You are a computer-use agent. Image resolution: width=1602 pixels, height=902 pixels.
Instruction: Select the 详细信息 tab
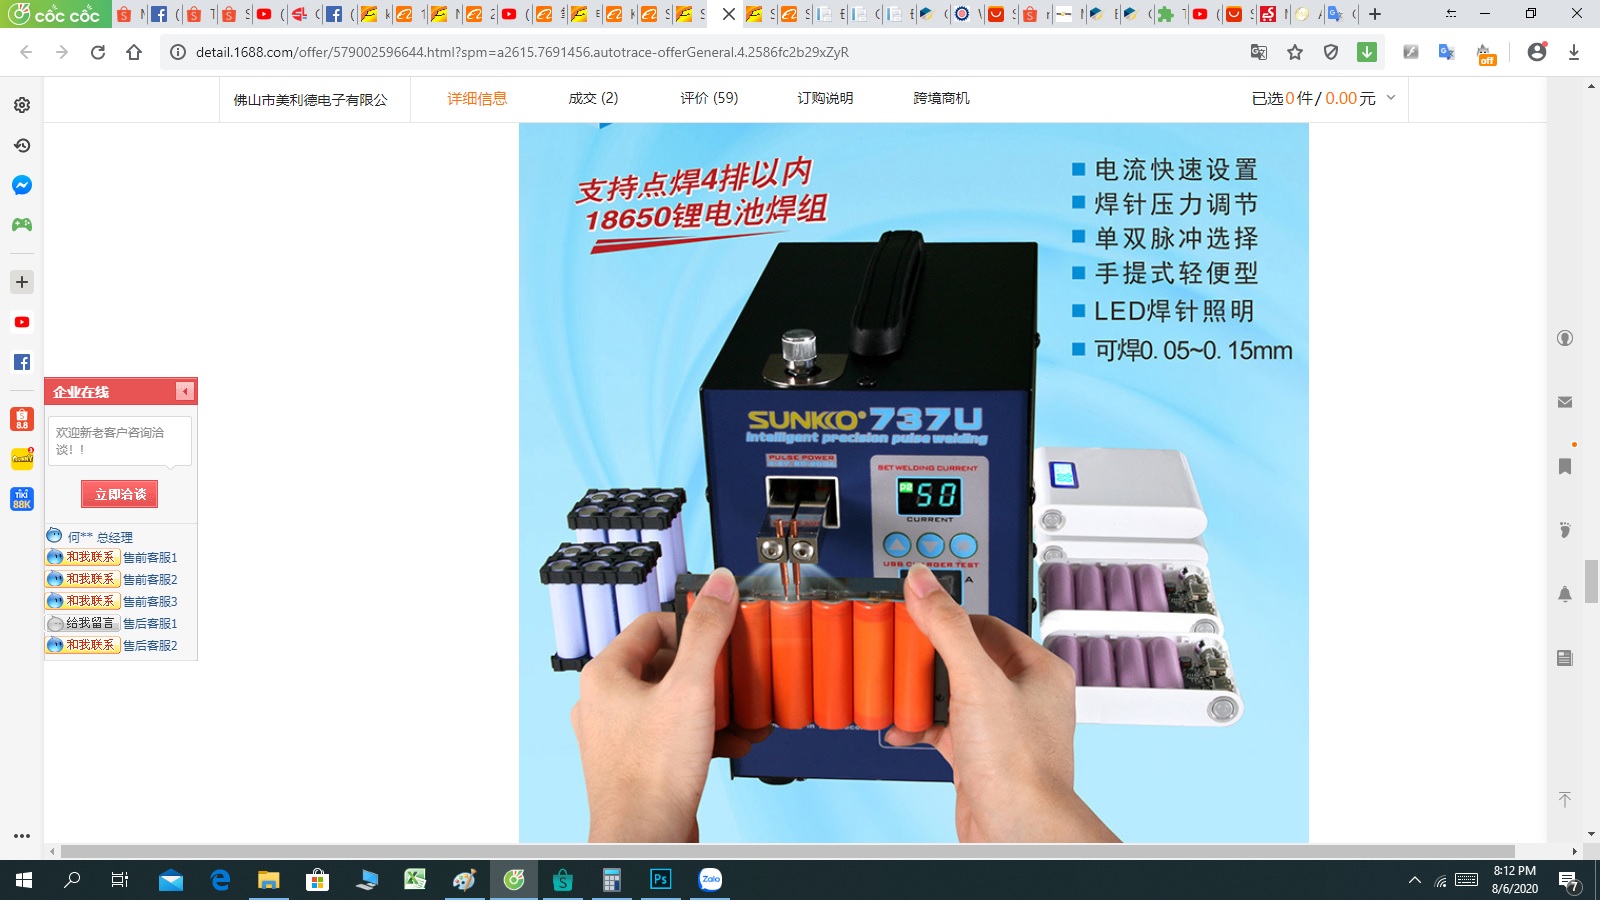[477, 98]
